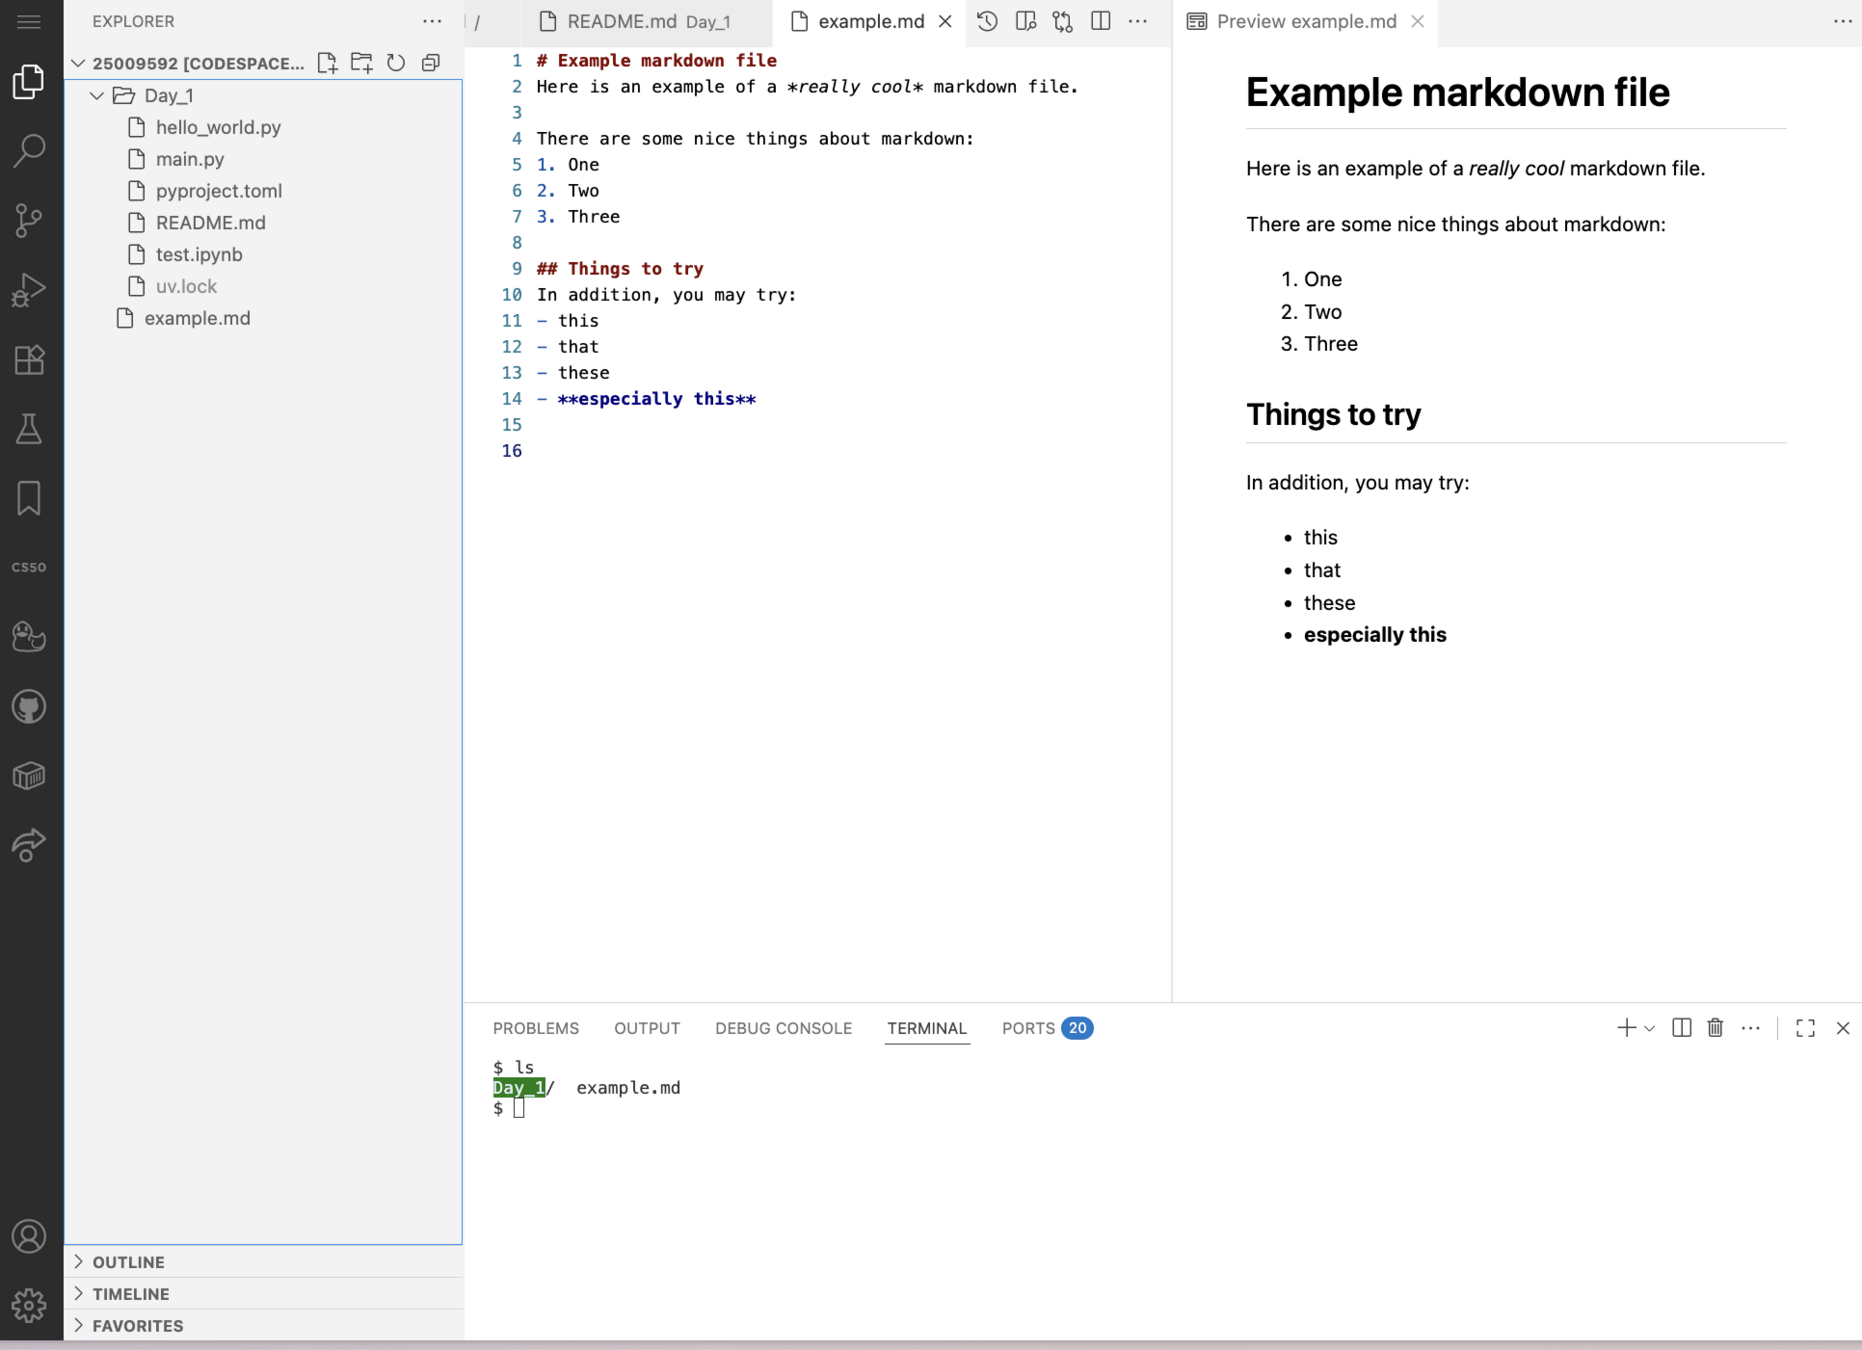Click the 'Things to try' preview heading
Viewport: 1862px width, 1350px height.
click(1333, 414)
